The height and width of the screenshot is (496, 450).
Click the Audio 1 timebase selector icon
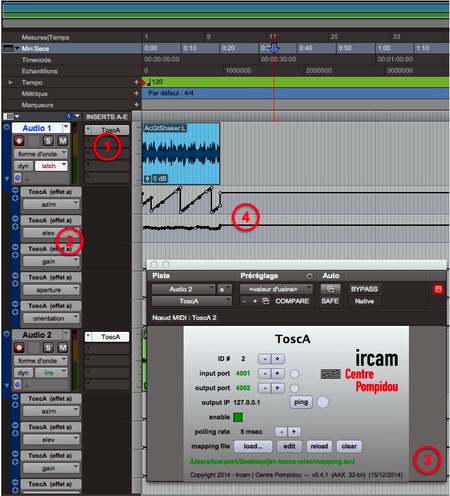pyautogui.click(x=17, y=178)
